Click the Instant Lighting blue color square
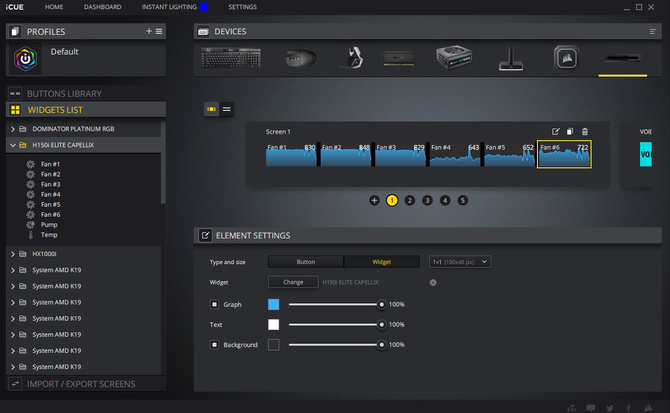Image resolution: width=670 pixels, height=413 pixels. [x=203, y=7]
